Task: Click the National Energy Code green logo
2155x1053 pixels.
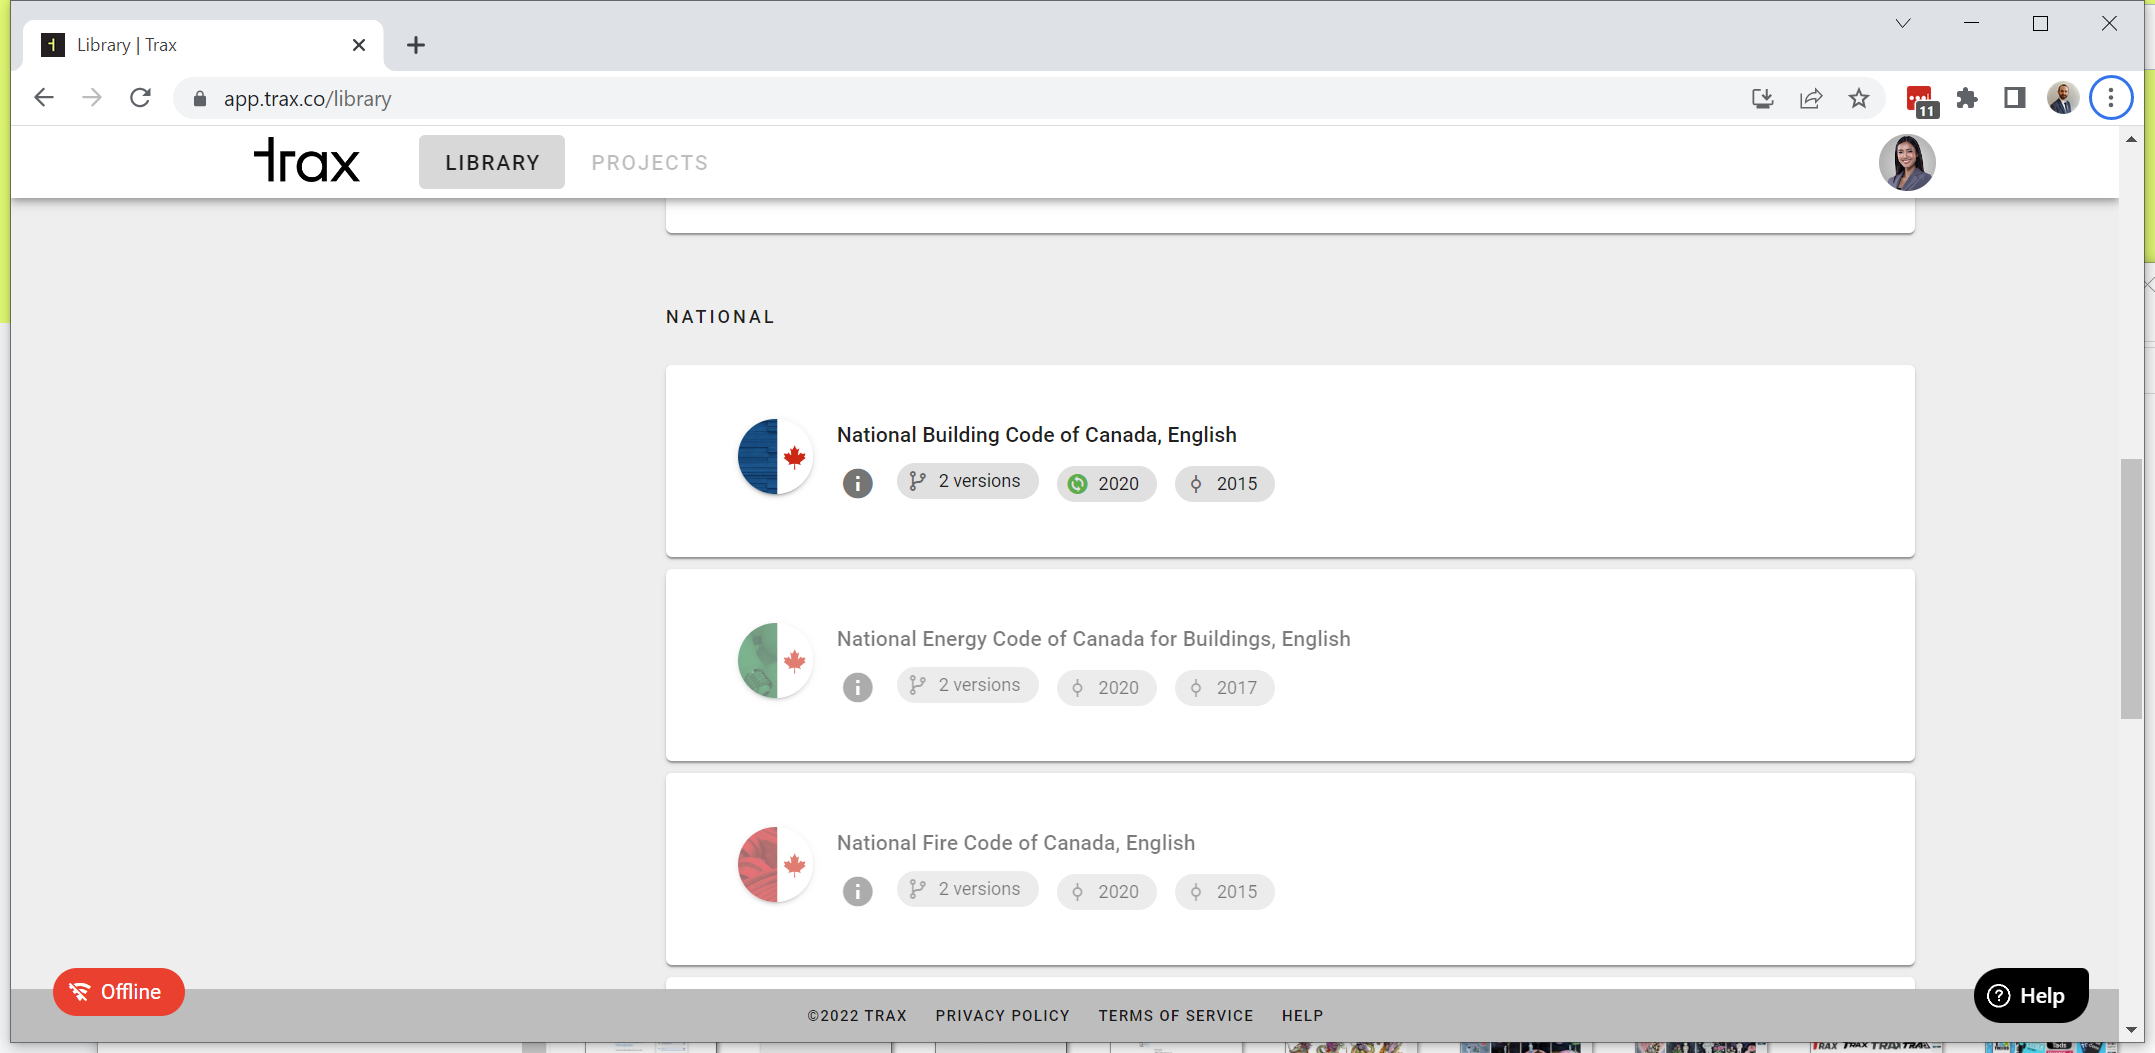Action: click(x=775, y=661)
